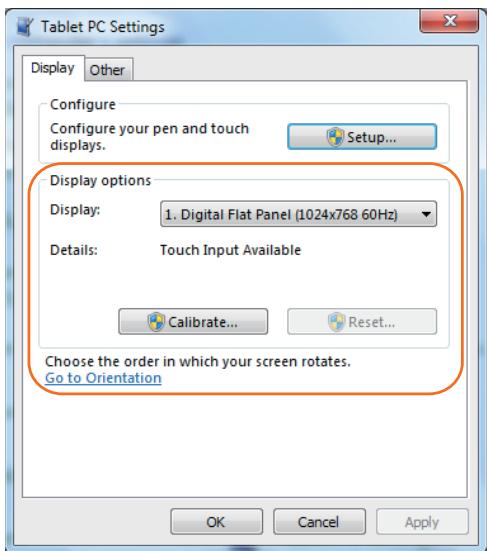This screenshot has width=487, height=551.
Task: Switch to the Other tab
Action: pos(109,70)
